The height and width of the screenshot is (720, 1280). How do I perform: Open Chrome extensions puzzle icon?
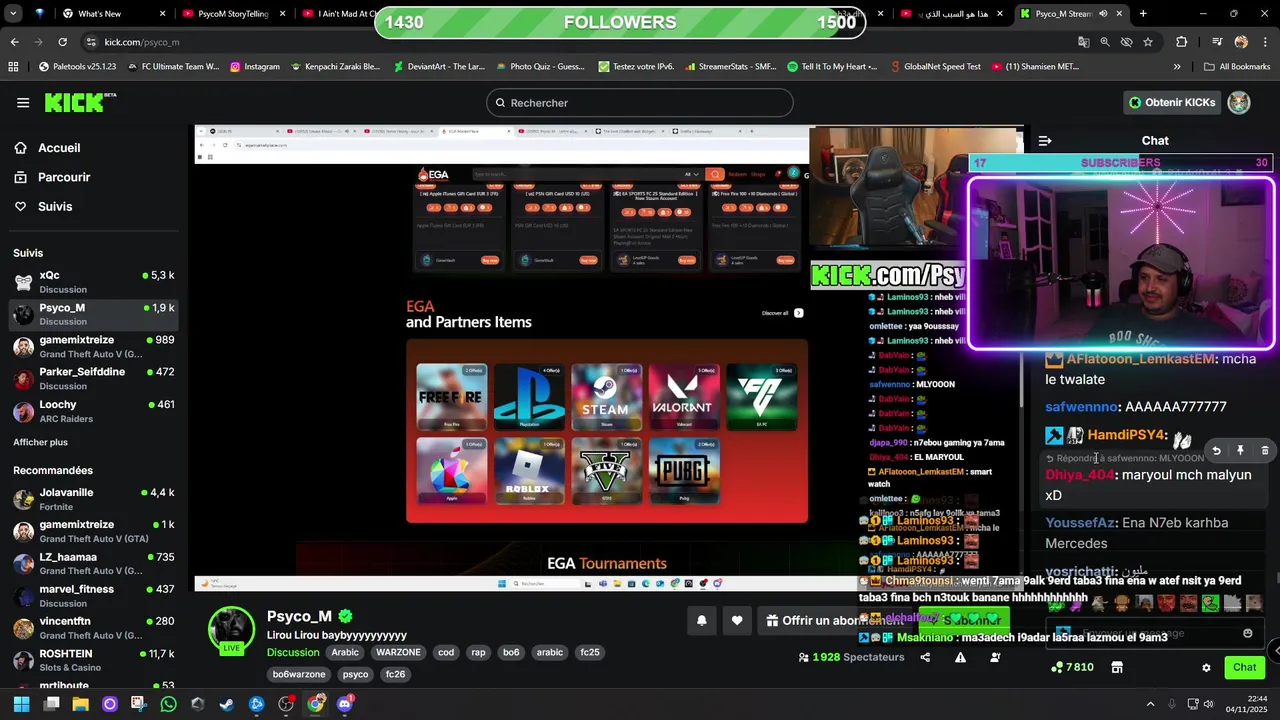(1182, 42)
